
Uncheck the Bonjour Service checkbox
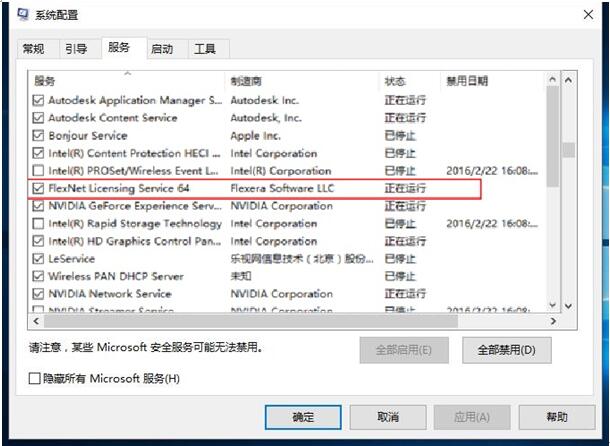click(38, 135)
